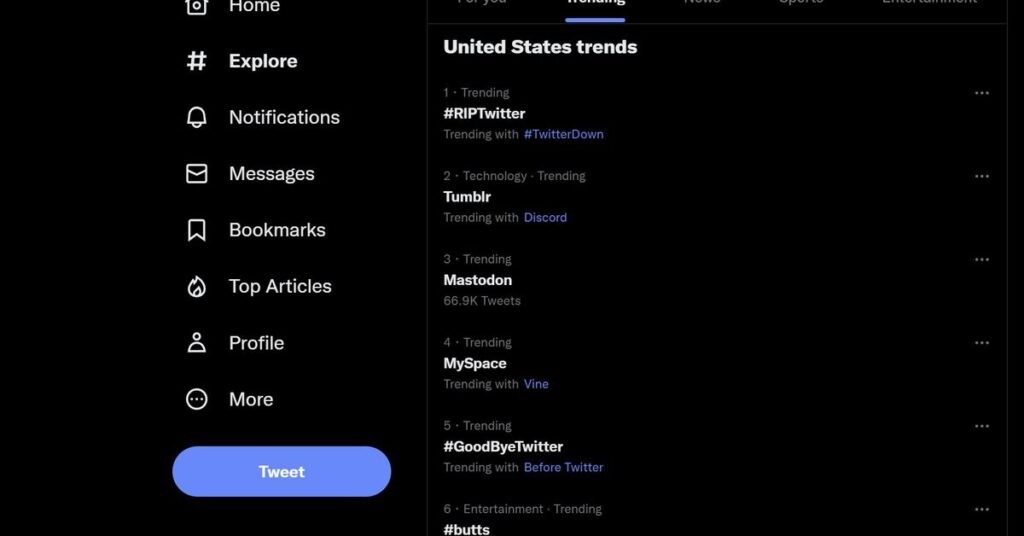The image size is (1024, 536).
Task: Click the Home icon in sidebar
Action: click(x=197, y=6)
